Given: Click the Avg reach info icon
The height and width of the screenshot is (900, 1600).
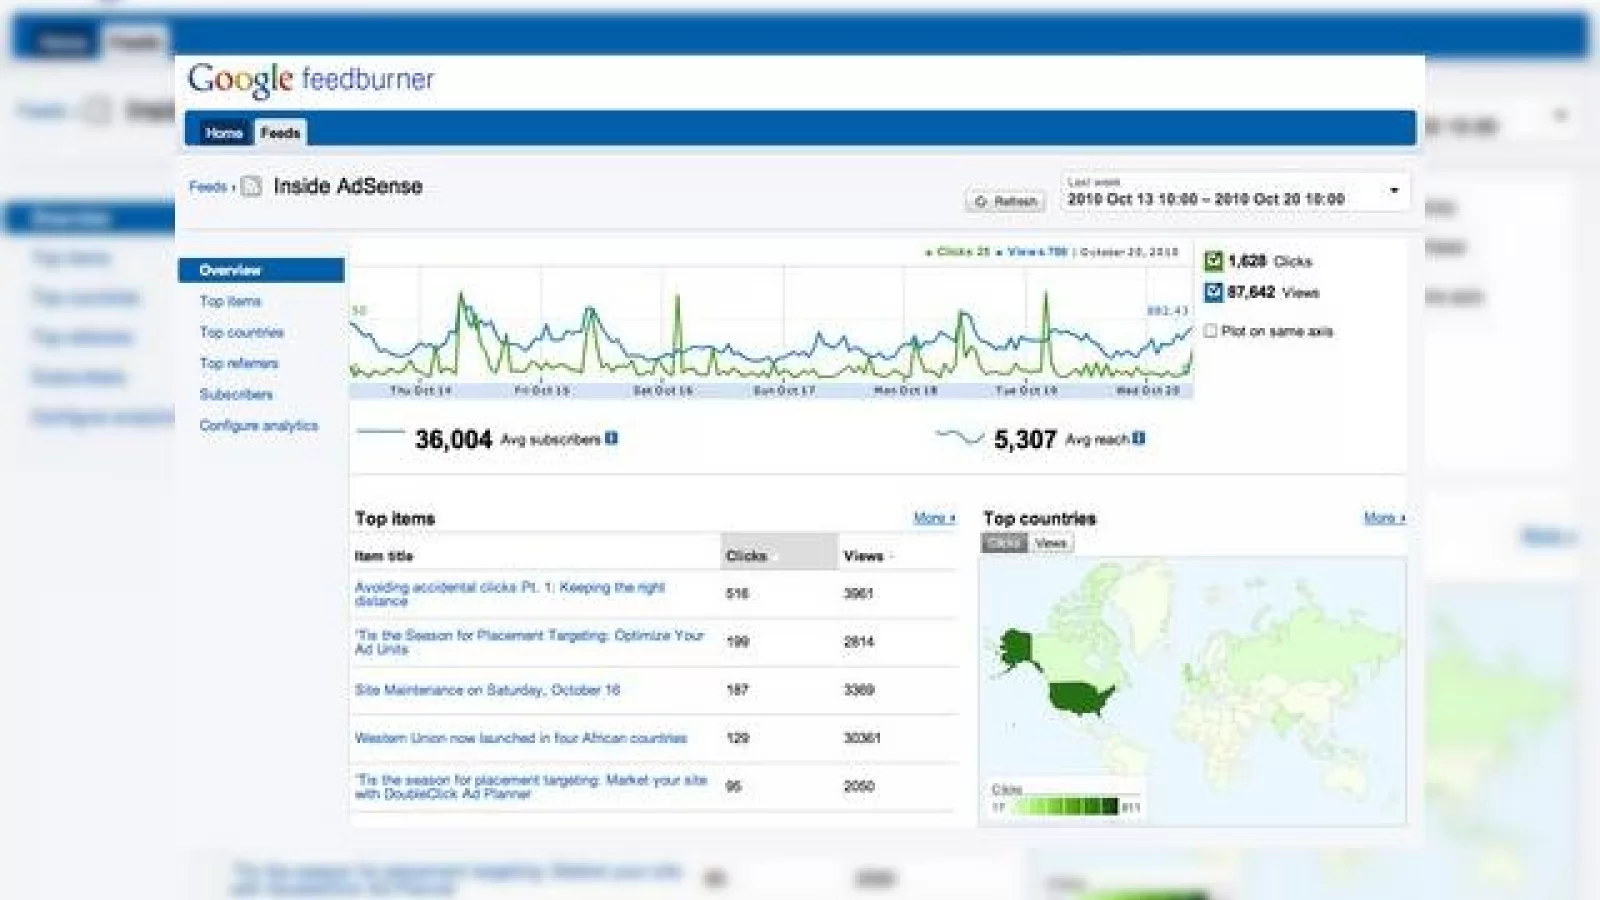Looking at the screenshot, I should click(1138, 438).
